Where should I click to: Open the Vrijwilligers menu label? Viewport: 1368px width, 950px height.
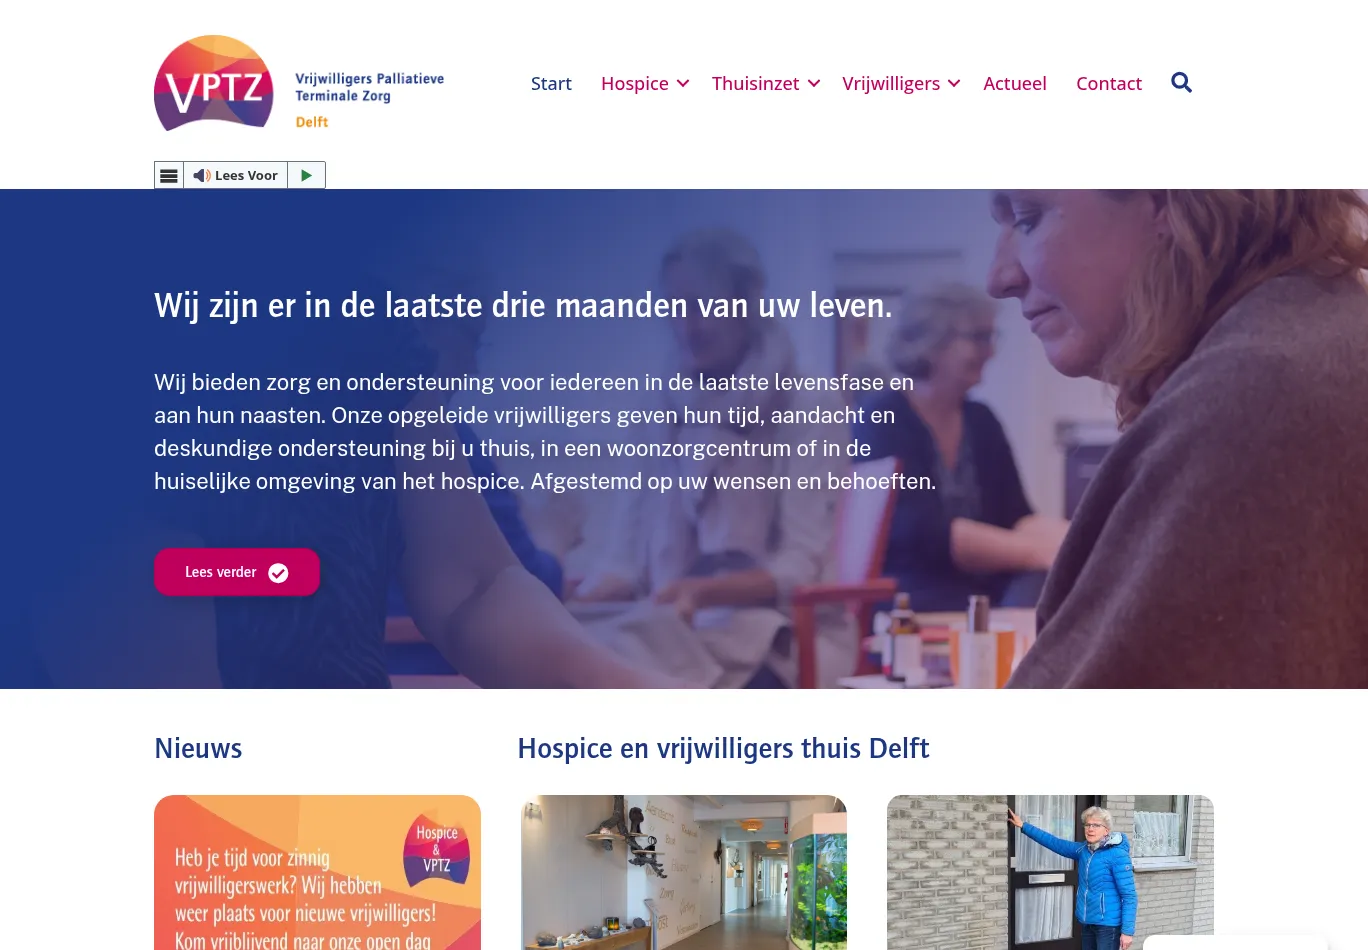891,84
